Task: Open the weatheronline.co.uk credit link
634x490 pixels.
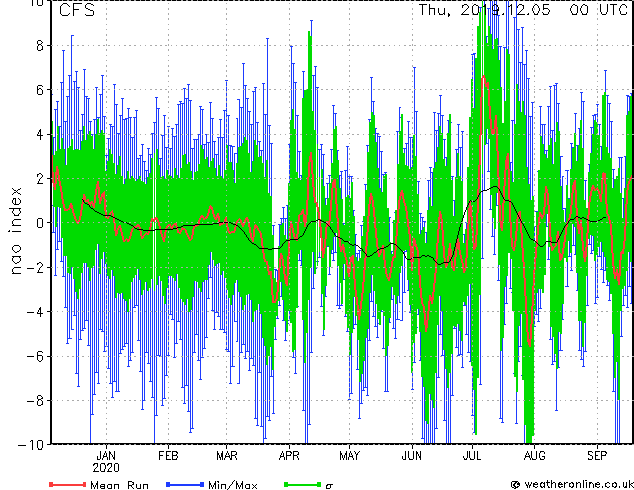Action: point(572,484)
